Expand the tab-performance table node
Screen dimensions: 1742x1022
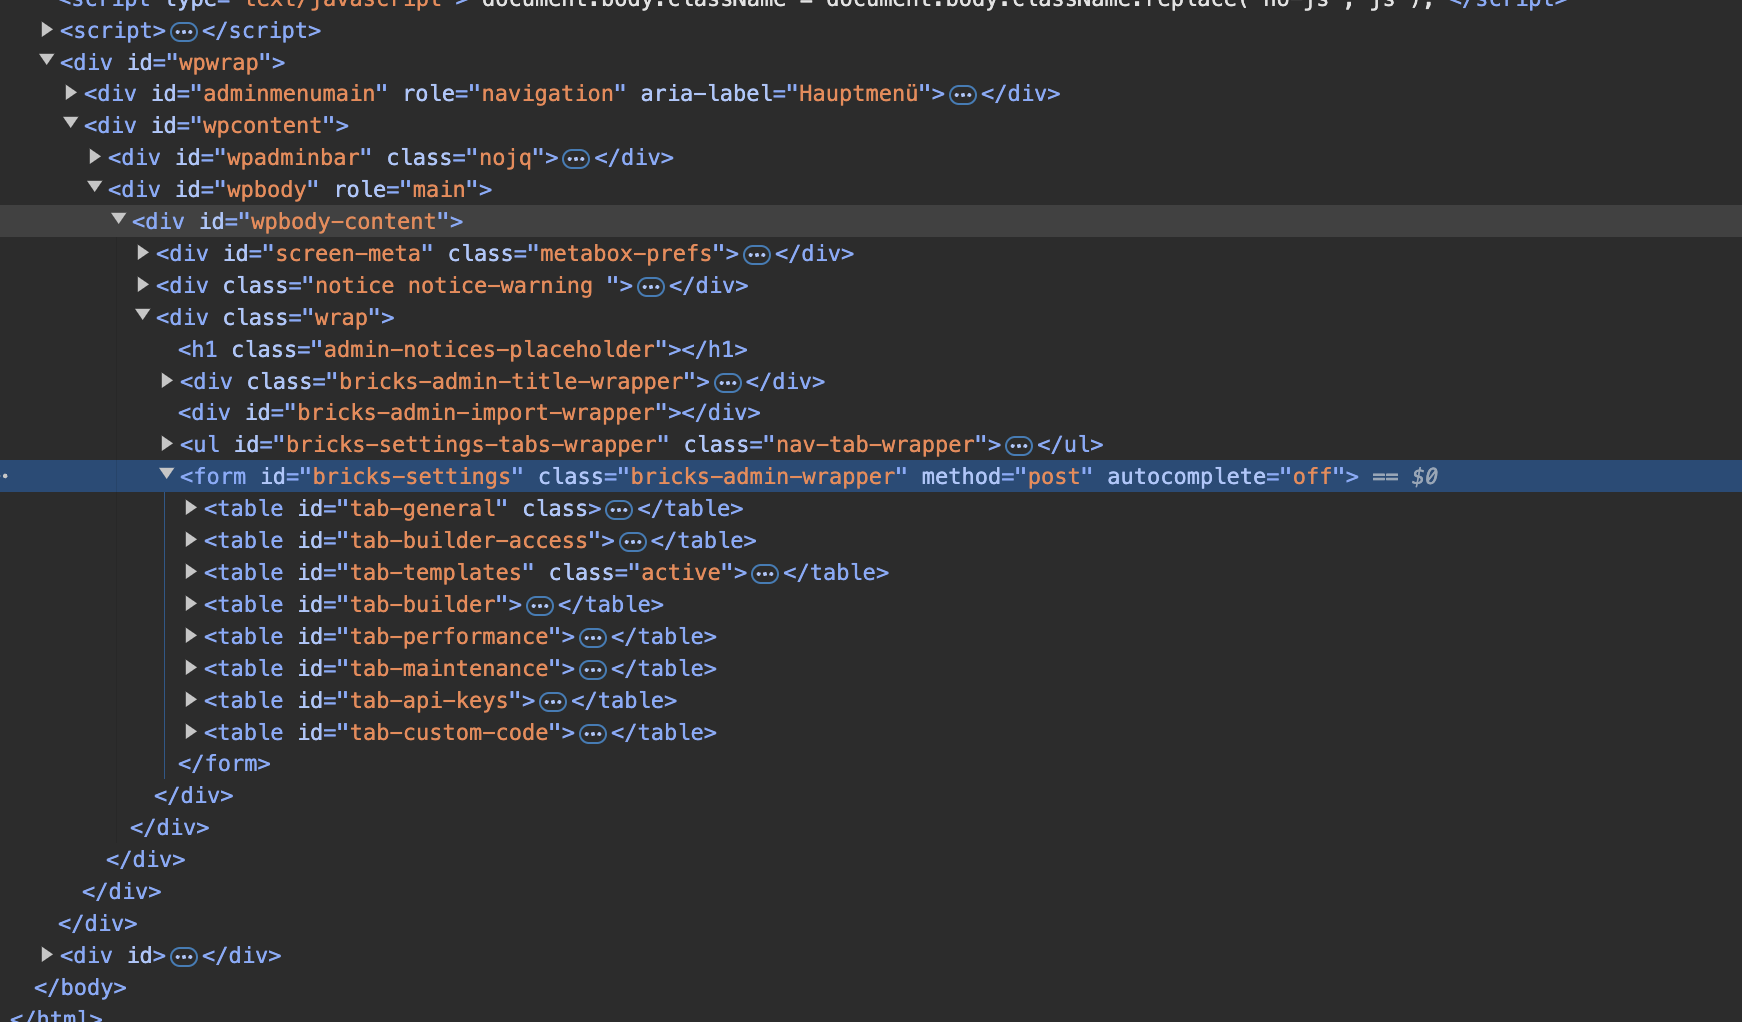point(190,635)
